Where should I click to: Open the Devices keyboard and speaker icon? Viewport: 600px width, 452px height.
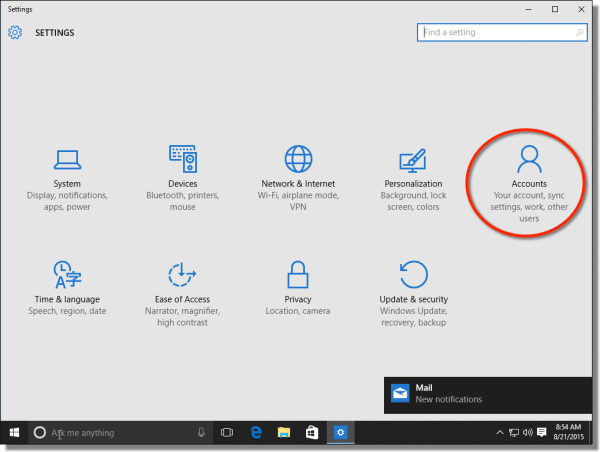pos(183,159)
